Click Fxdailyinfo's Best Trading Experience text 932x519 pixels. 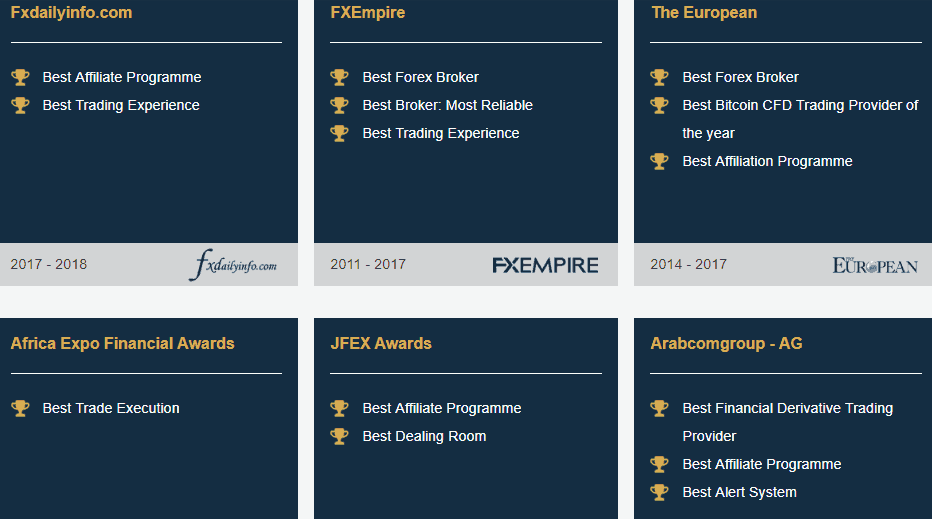click(x=121, y=105)
